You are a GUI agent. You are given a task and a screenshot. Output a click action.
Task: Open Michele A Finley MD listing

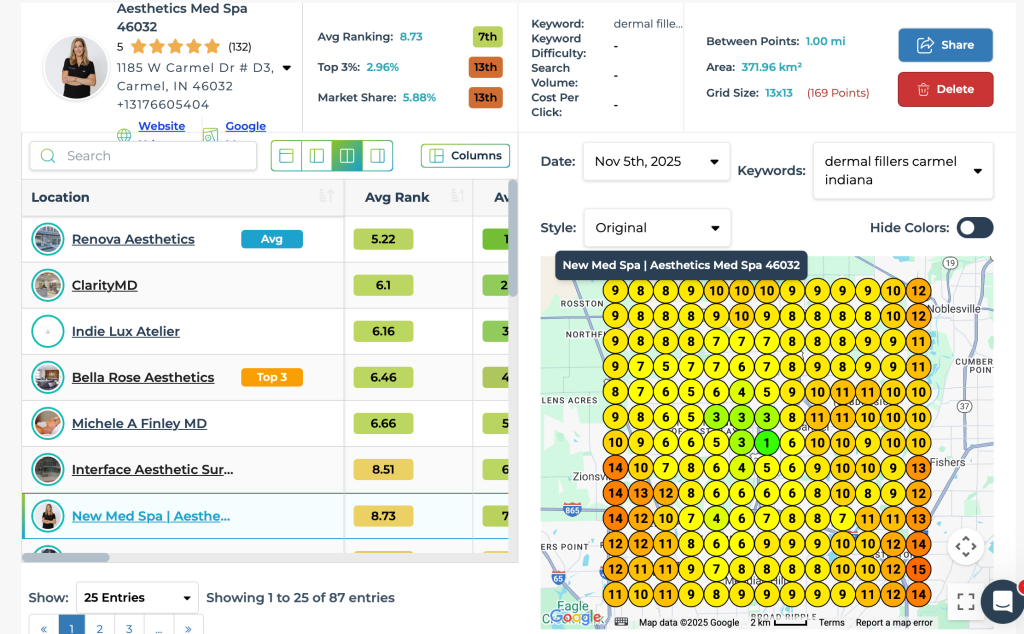point(139,424)
